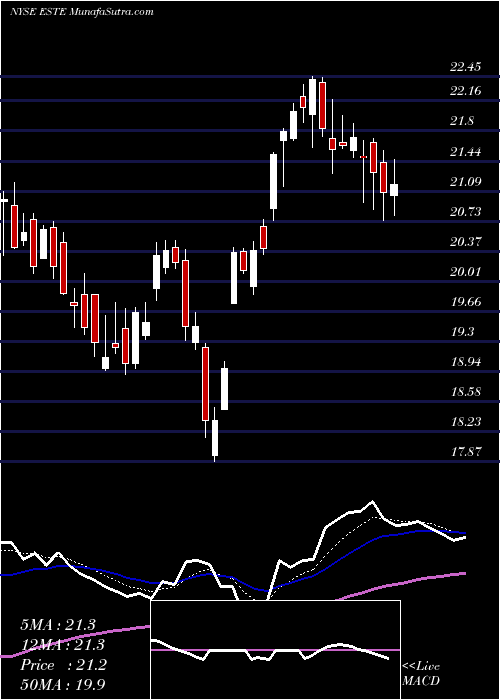This screenshot has width=500, height=700.
Task: Click the 17.87 price level label
Action: [x=465, y=451]
